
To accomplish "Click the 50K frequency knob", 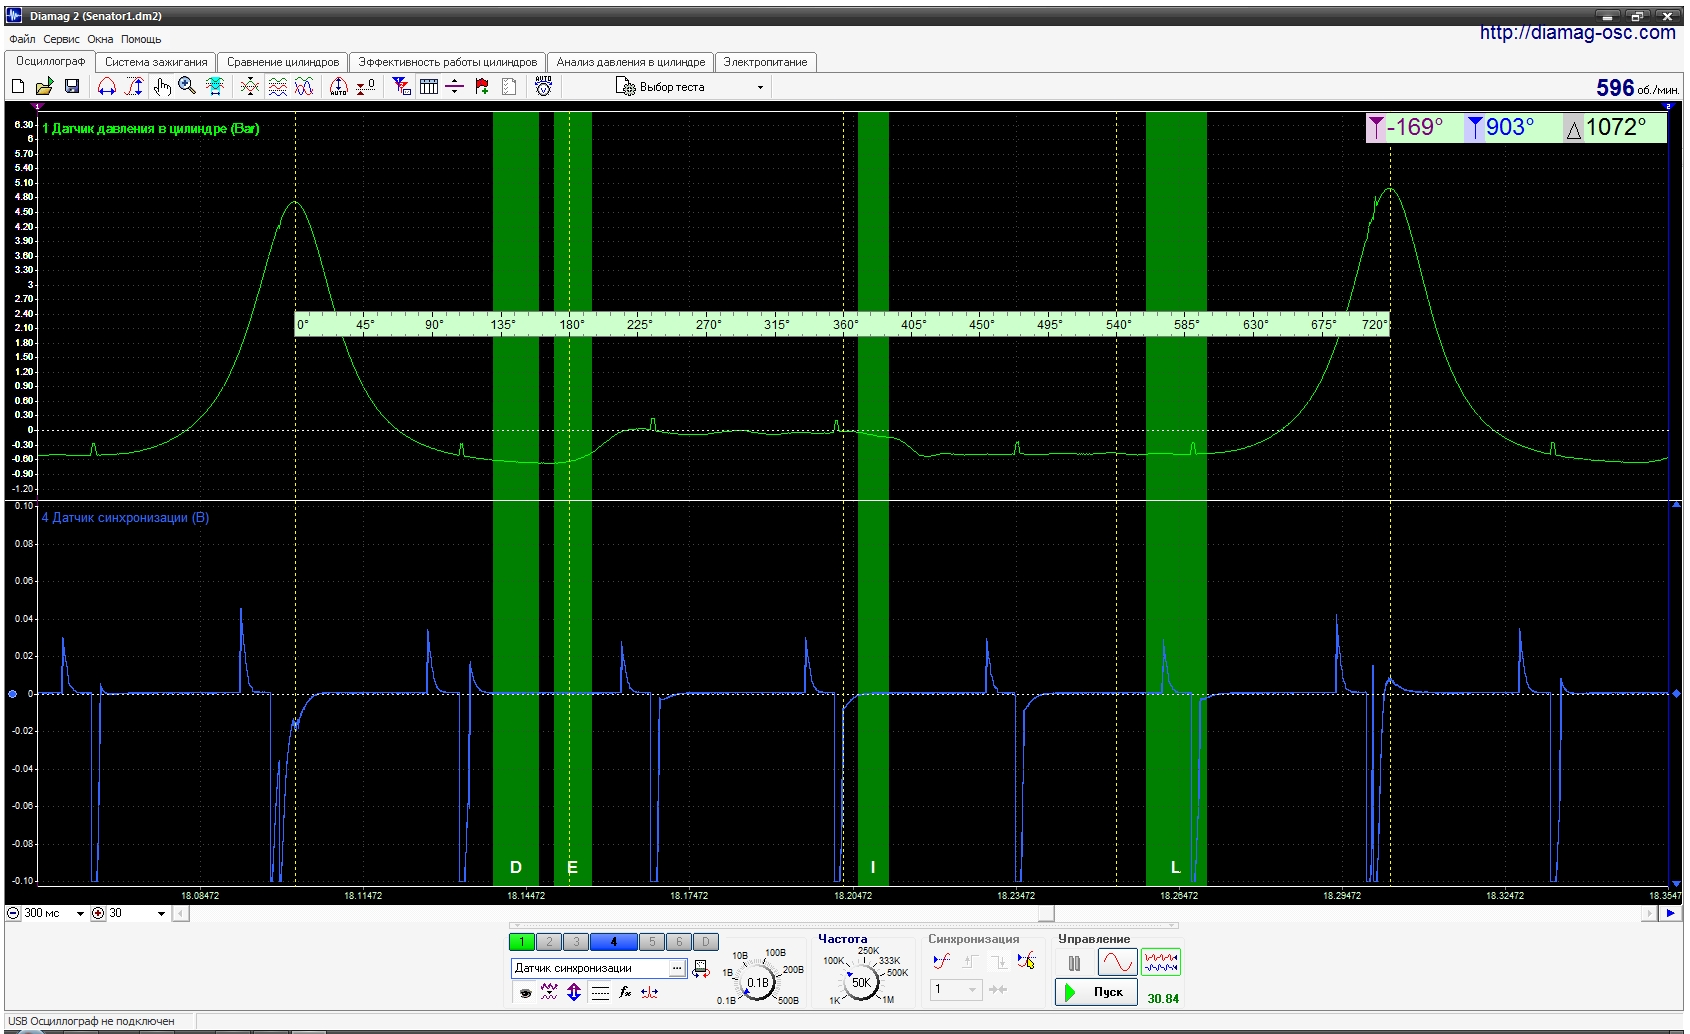I will pos(861,982).
